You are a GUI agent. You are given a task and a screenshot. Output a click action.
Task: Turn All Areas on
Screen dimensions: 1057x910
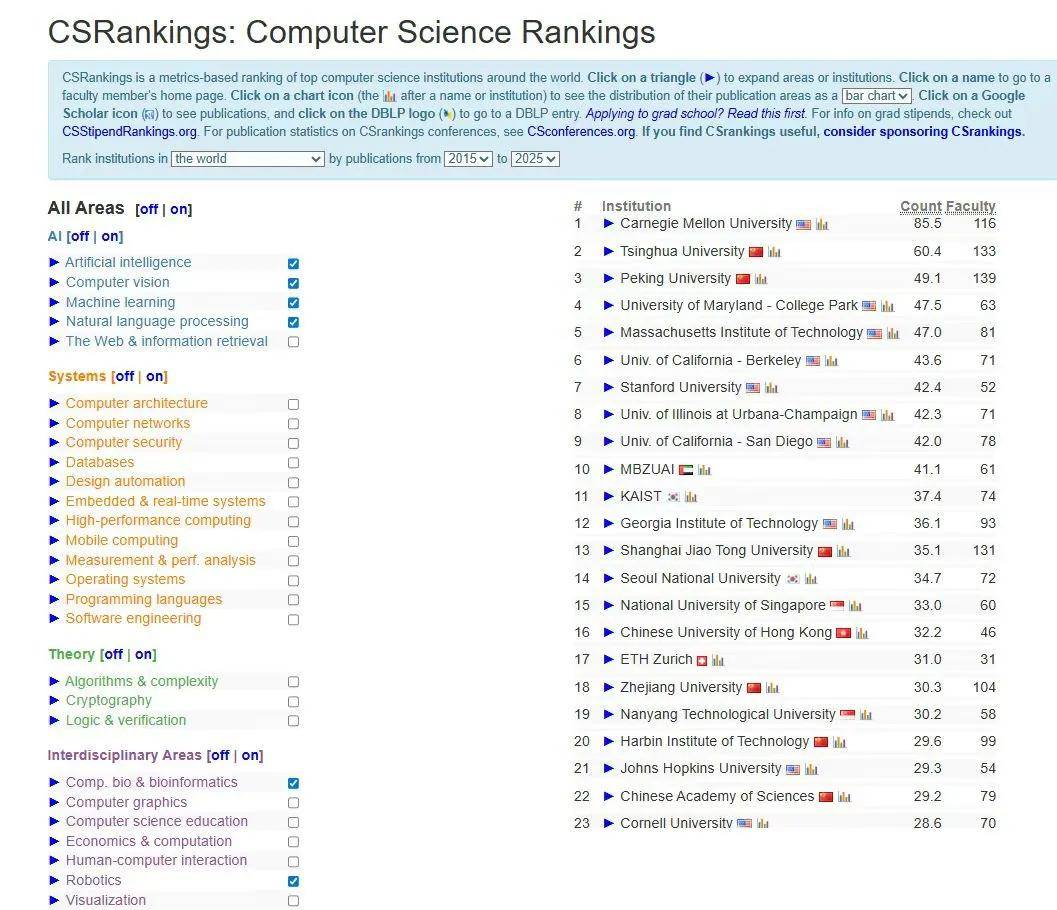coord(179,210)
